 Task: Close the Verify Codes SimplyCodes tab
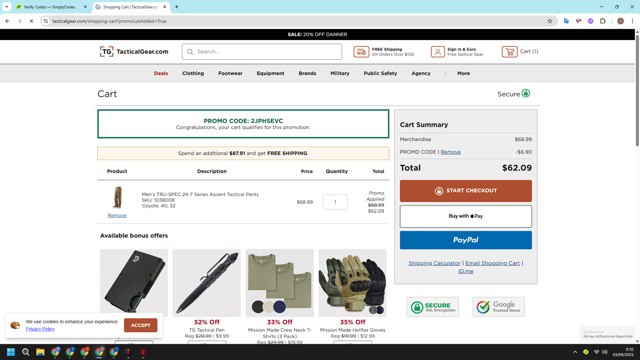pyautogui.click(x=85, y=7)
